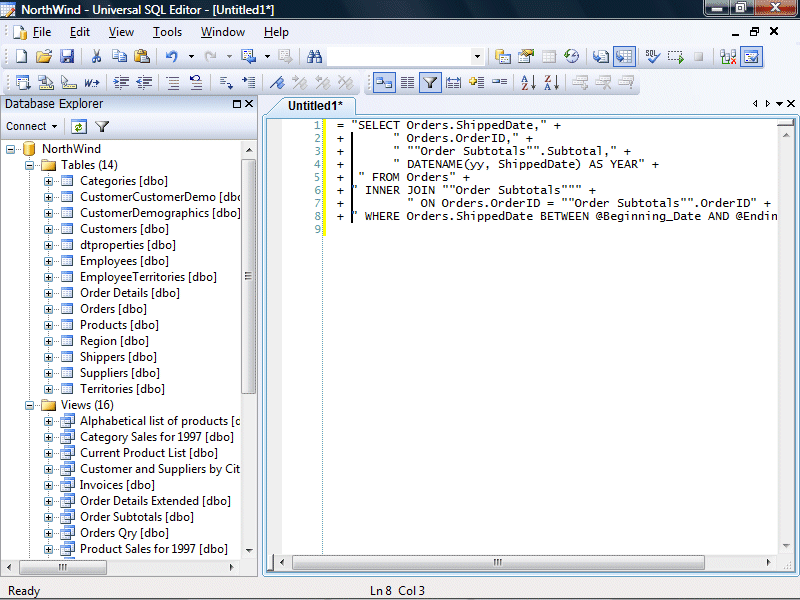The image size is (800, 600).
Task: Open the document tab list dropdown arrow
Action: [780, 104]
